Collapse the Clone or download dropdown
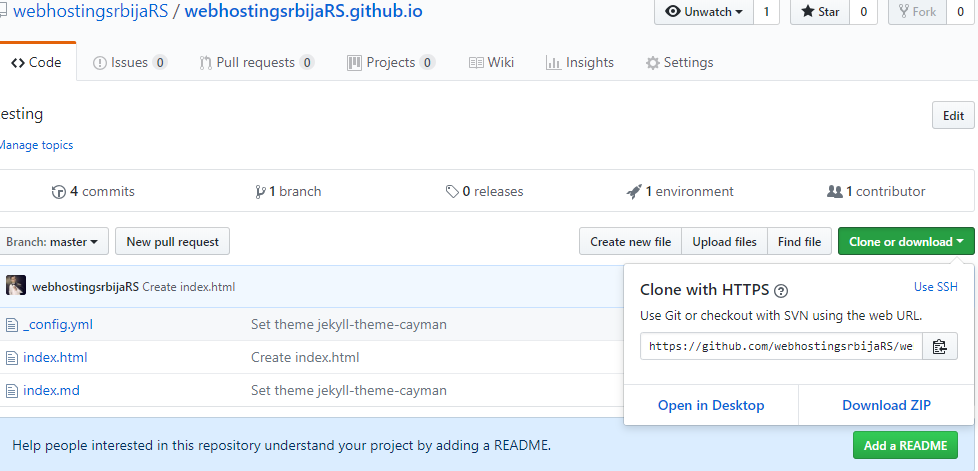The height and width of the screenshot is (471, 978). [906, 241]
